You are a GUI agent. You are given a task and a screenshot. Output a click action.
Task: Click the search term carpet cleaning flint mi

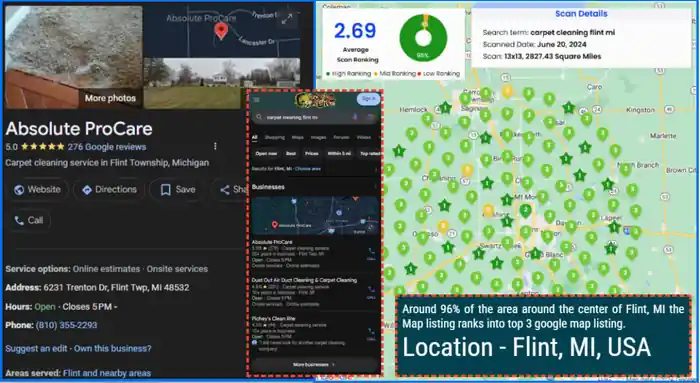[572, 33]
